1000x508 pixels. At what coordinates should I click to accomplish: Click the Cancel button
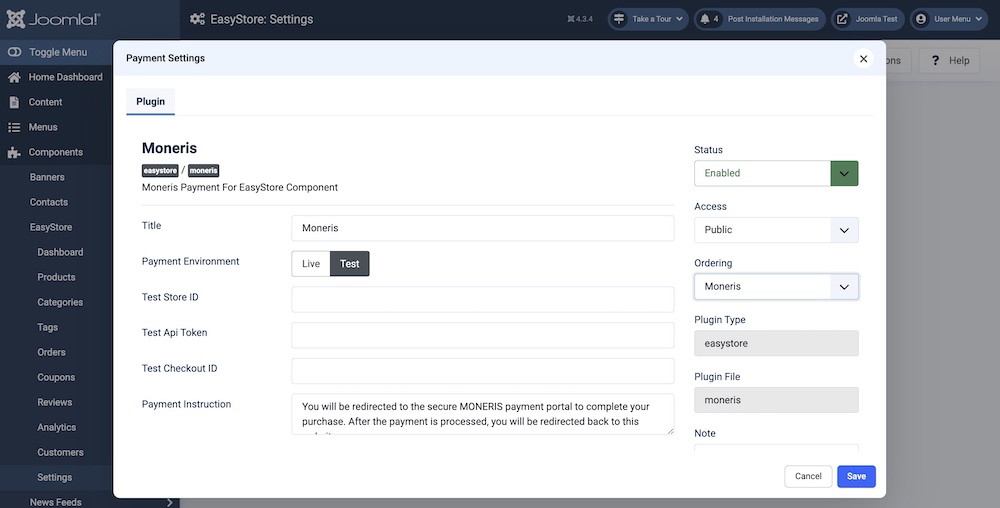[808, 476]
